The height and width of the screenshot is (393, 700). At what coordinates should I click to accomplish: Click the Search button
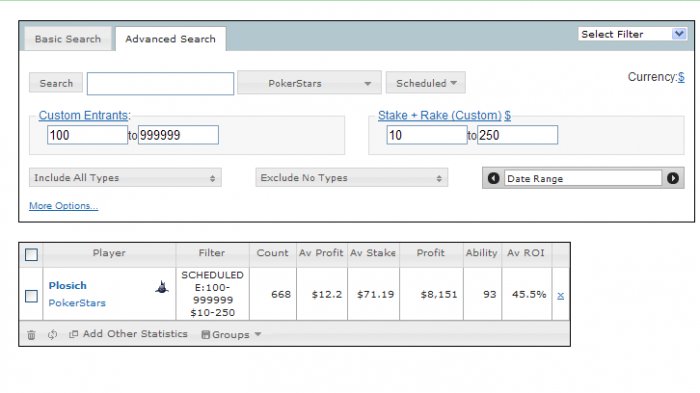point(56,83)
